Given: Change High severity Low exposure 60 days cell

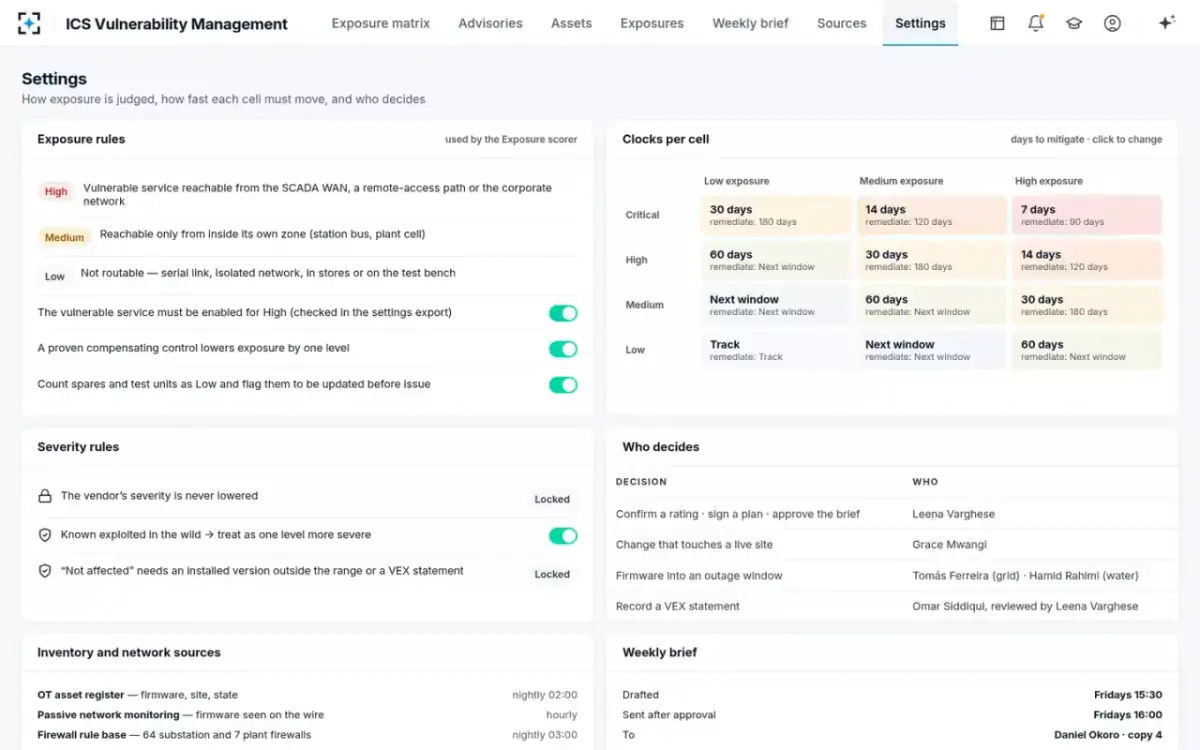Looking at the screenshot, I should pyautogui.click(x=775, y=260).
